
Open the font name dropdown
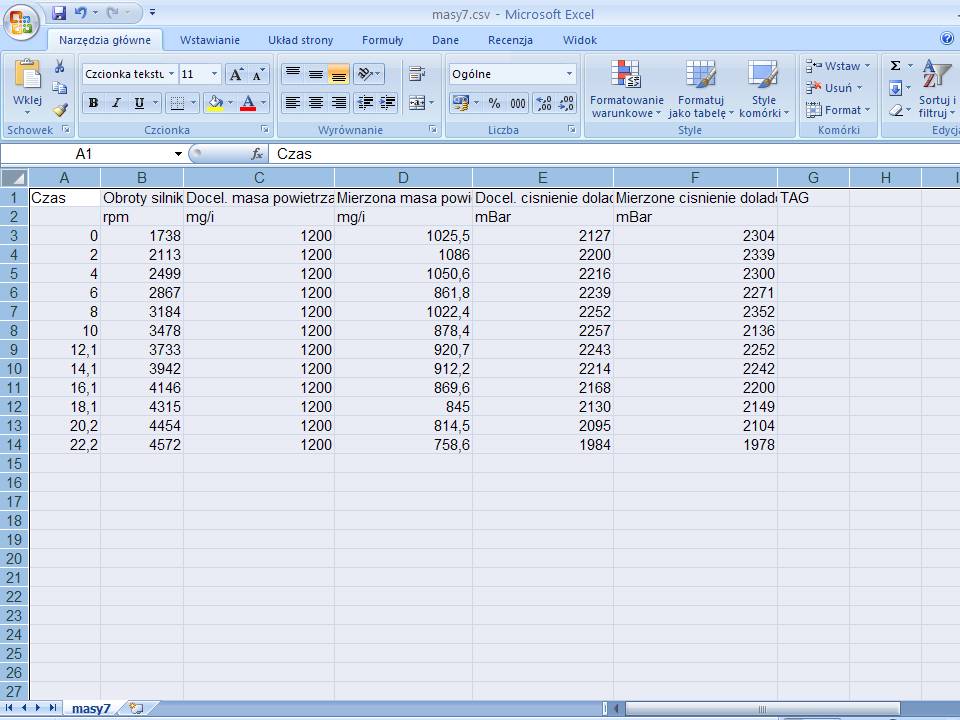click(x=171, y=74)
